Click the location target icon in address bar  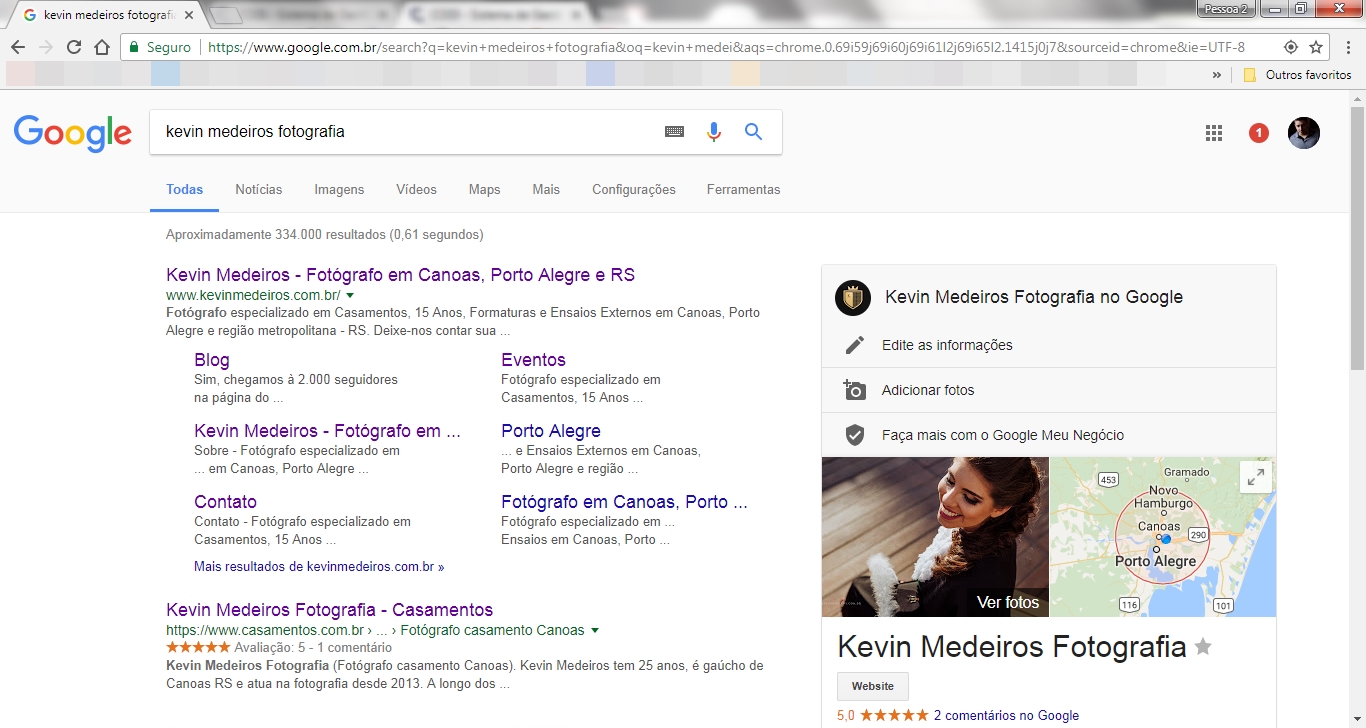coord(1291,47)
